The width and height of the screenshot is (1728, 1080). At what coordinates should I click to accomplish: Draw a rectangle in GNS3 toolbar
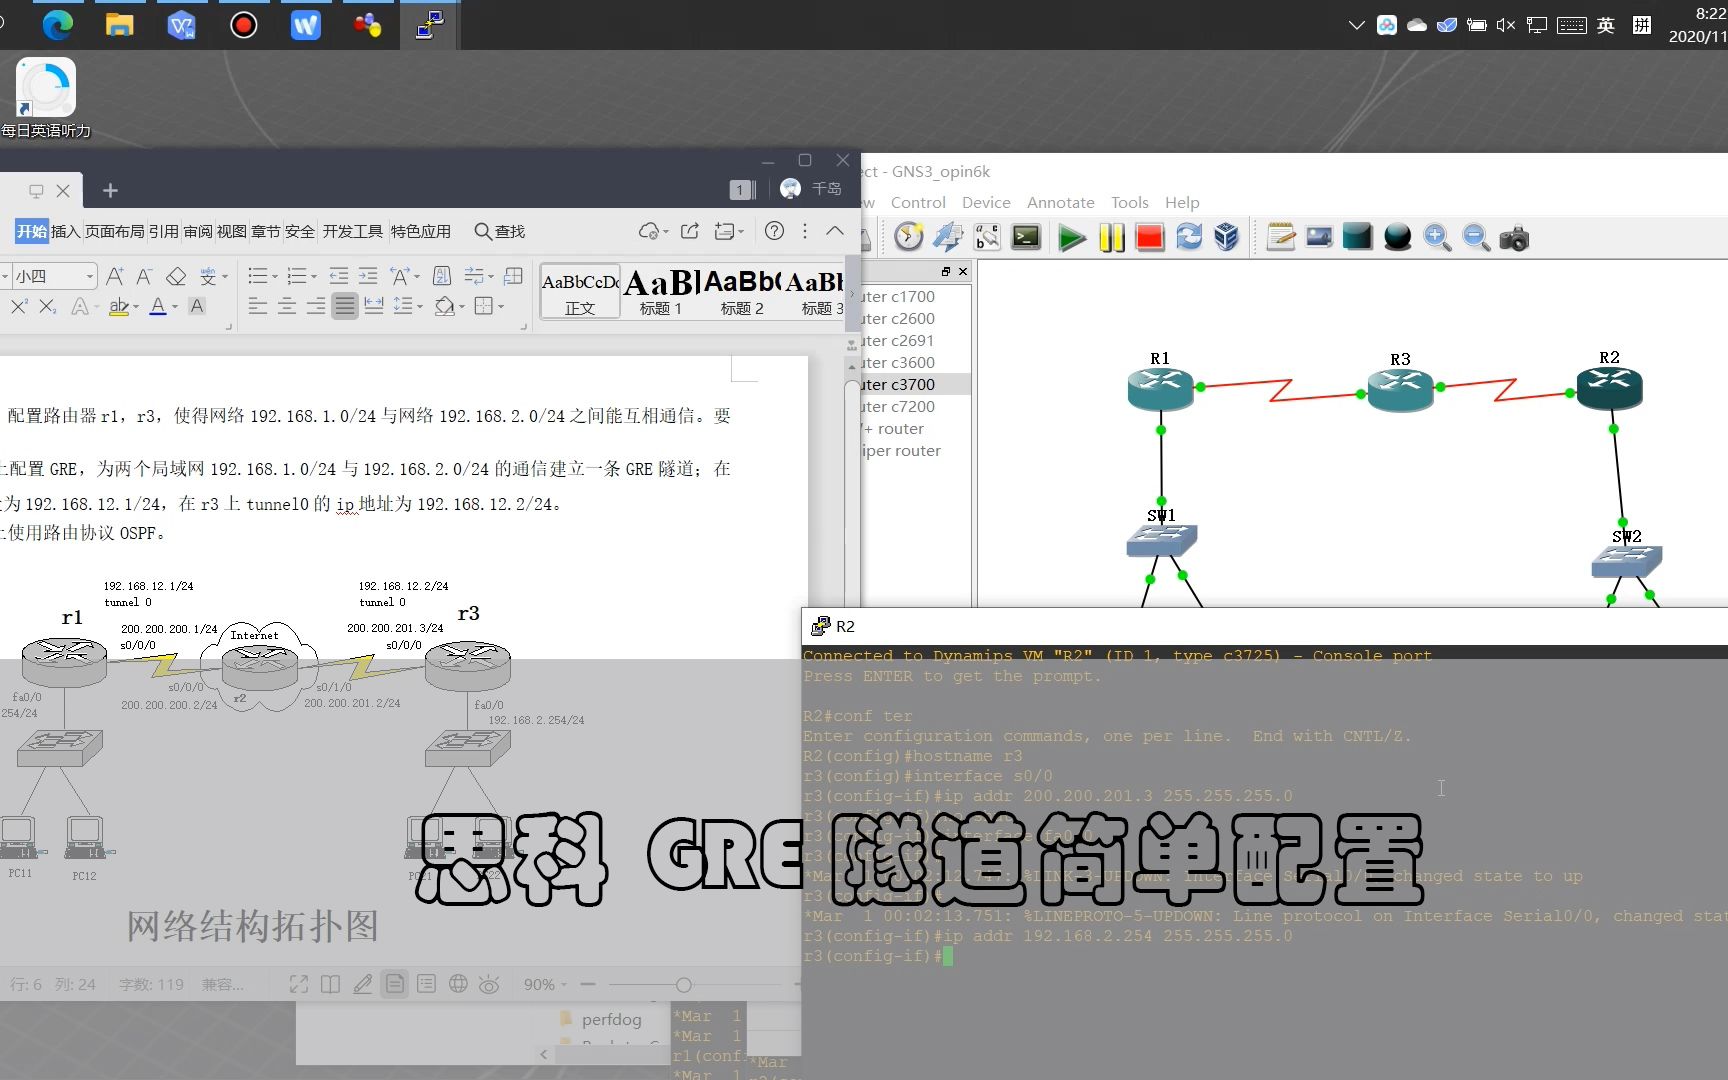pyautogui.click(x=1358, y=238)
